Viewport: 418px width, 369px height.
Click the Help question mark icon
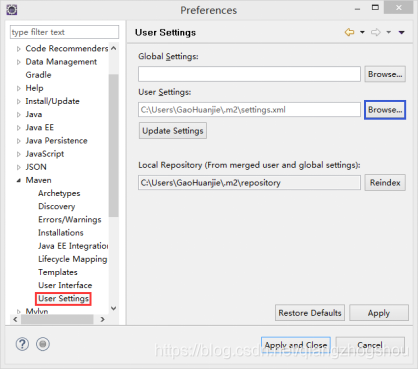click(22, 344)
